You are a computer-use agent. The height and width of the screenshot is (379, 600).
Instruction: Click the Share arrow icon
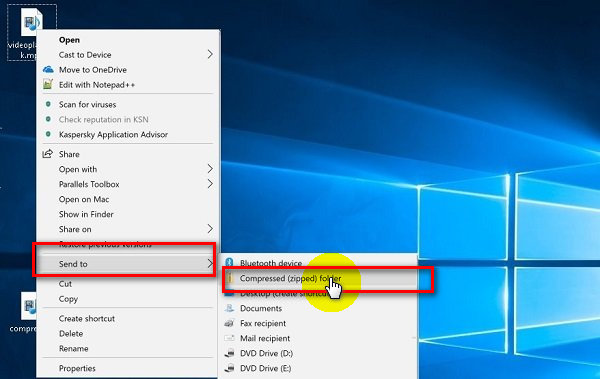(47, 154)
